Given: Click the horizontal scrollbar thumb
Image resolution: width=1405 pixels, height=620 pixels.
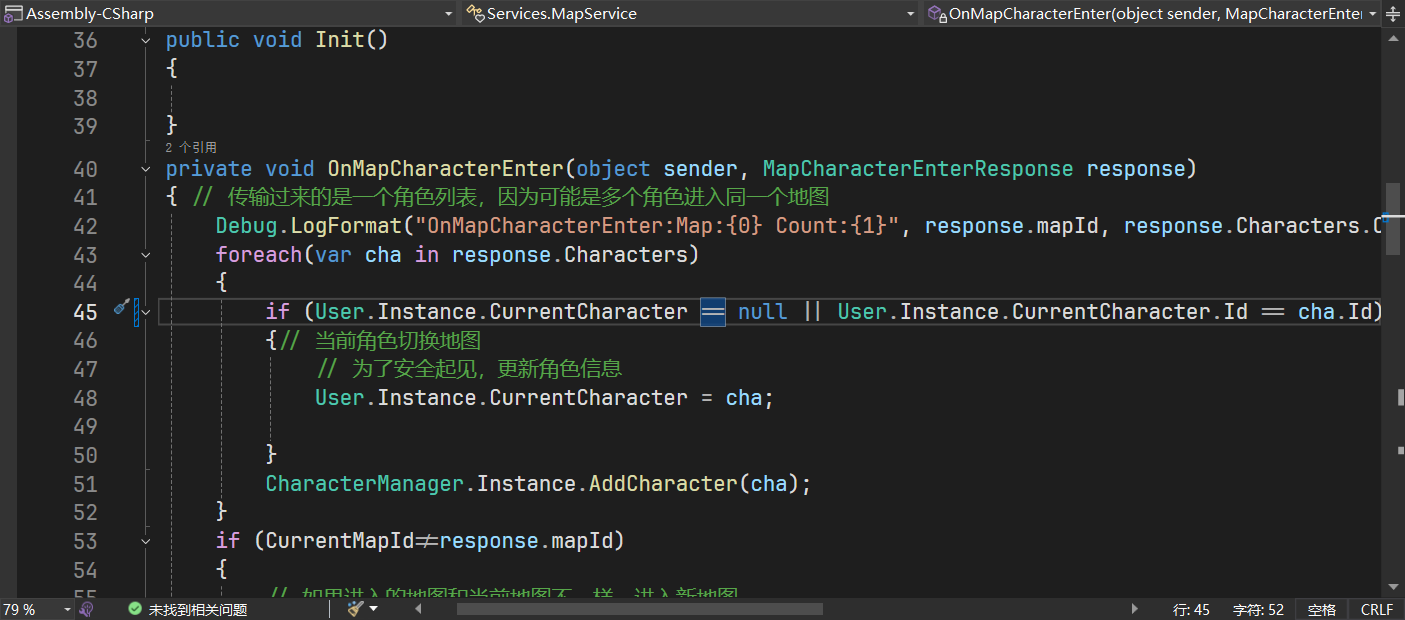Looking at the screenshot, I should [640, 608].
